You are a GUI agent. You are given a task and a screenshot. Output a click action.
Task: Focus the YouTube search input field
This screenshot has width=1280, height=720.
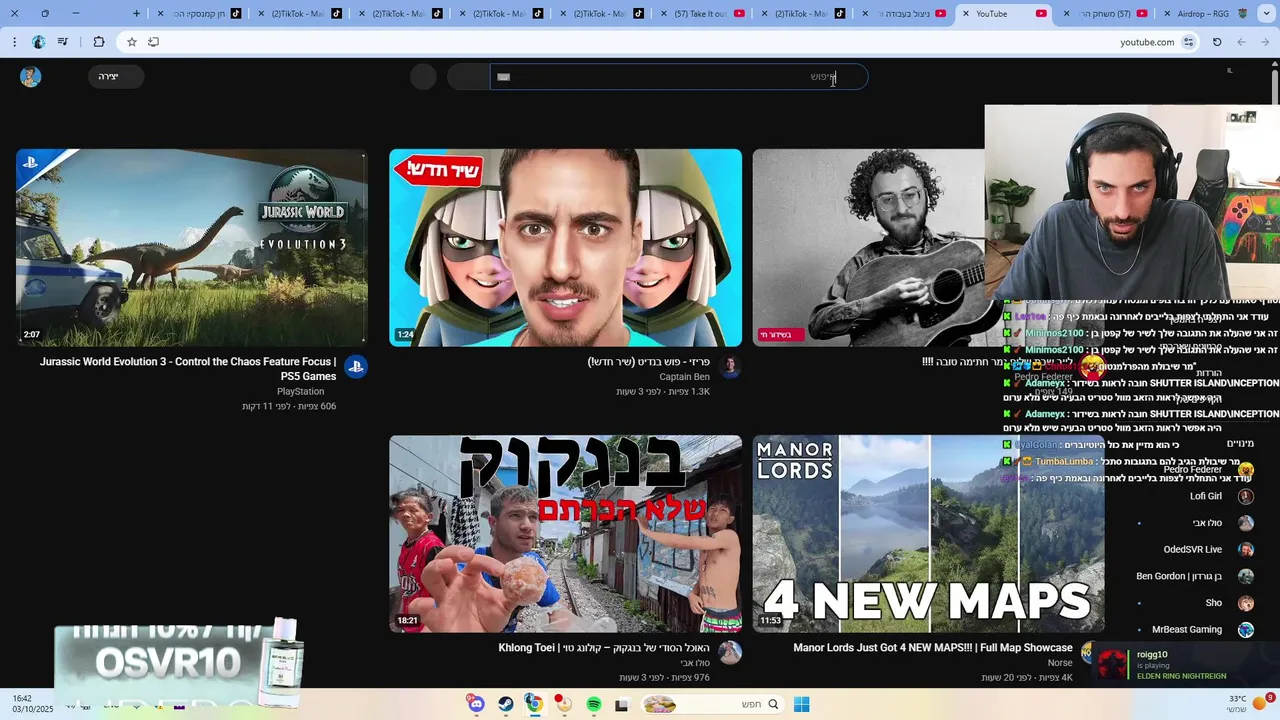point(679,77)
